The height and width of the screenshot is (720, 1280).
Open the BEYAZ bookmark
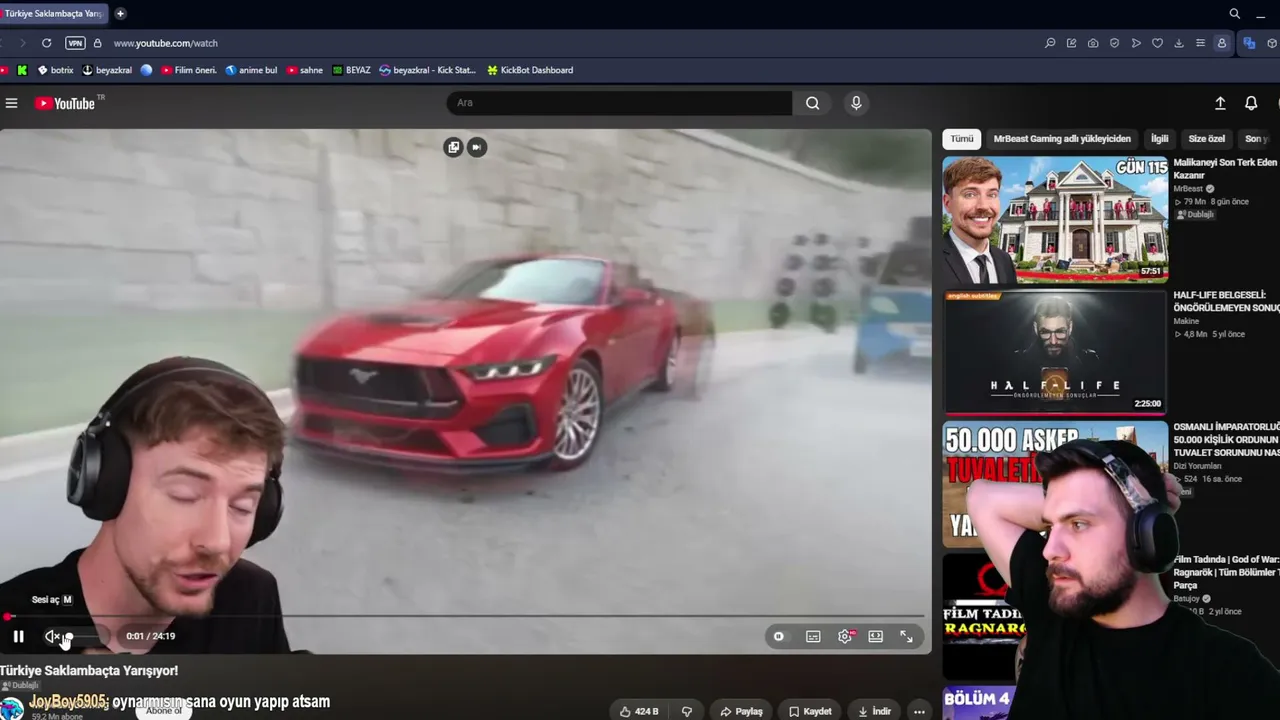[x=351, y=70]
